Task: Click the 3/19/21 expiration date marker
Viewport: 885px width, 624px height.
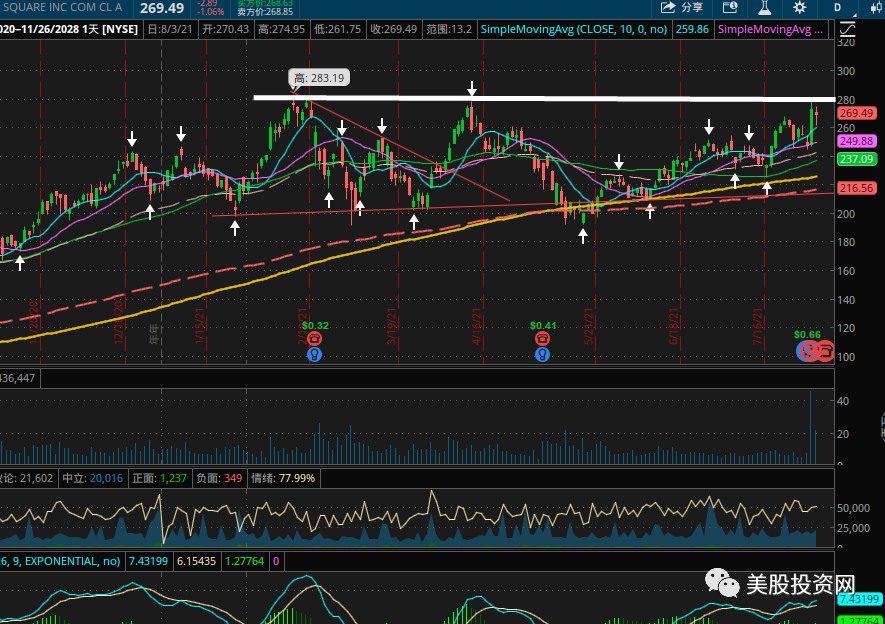Action: click(x=392, y=326)
